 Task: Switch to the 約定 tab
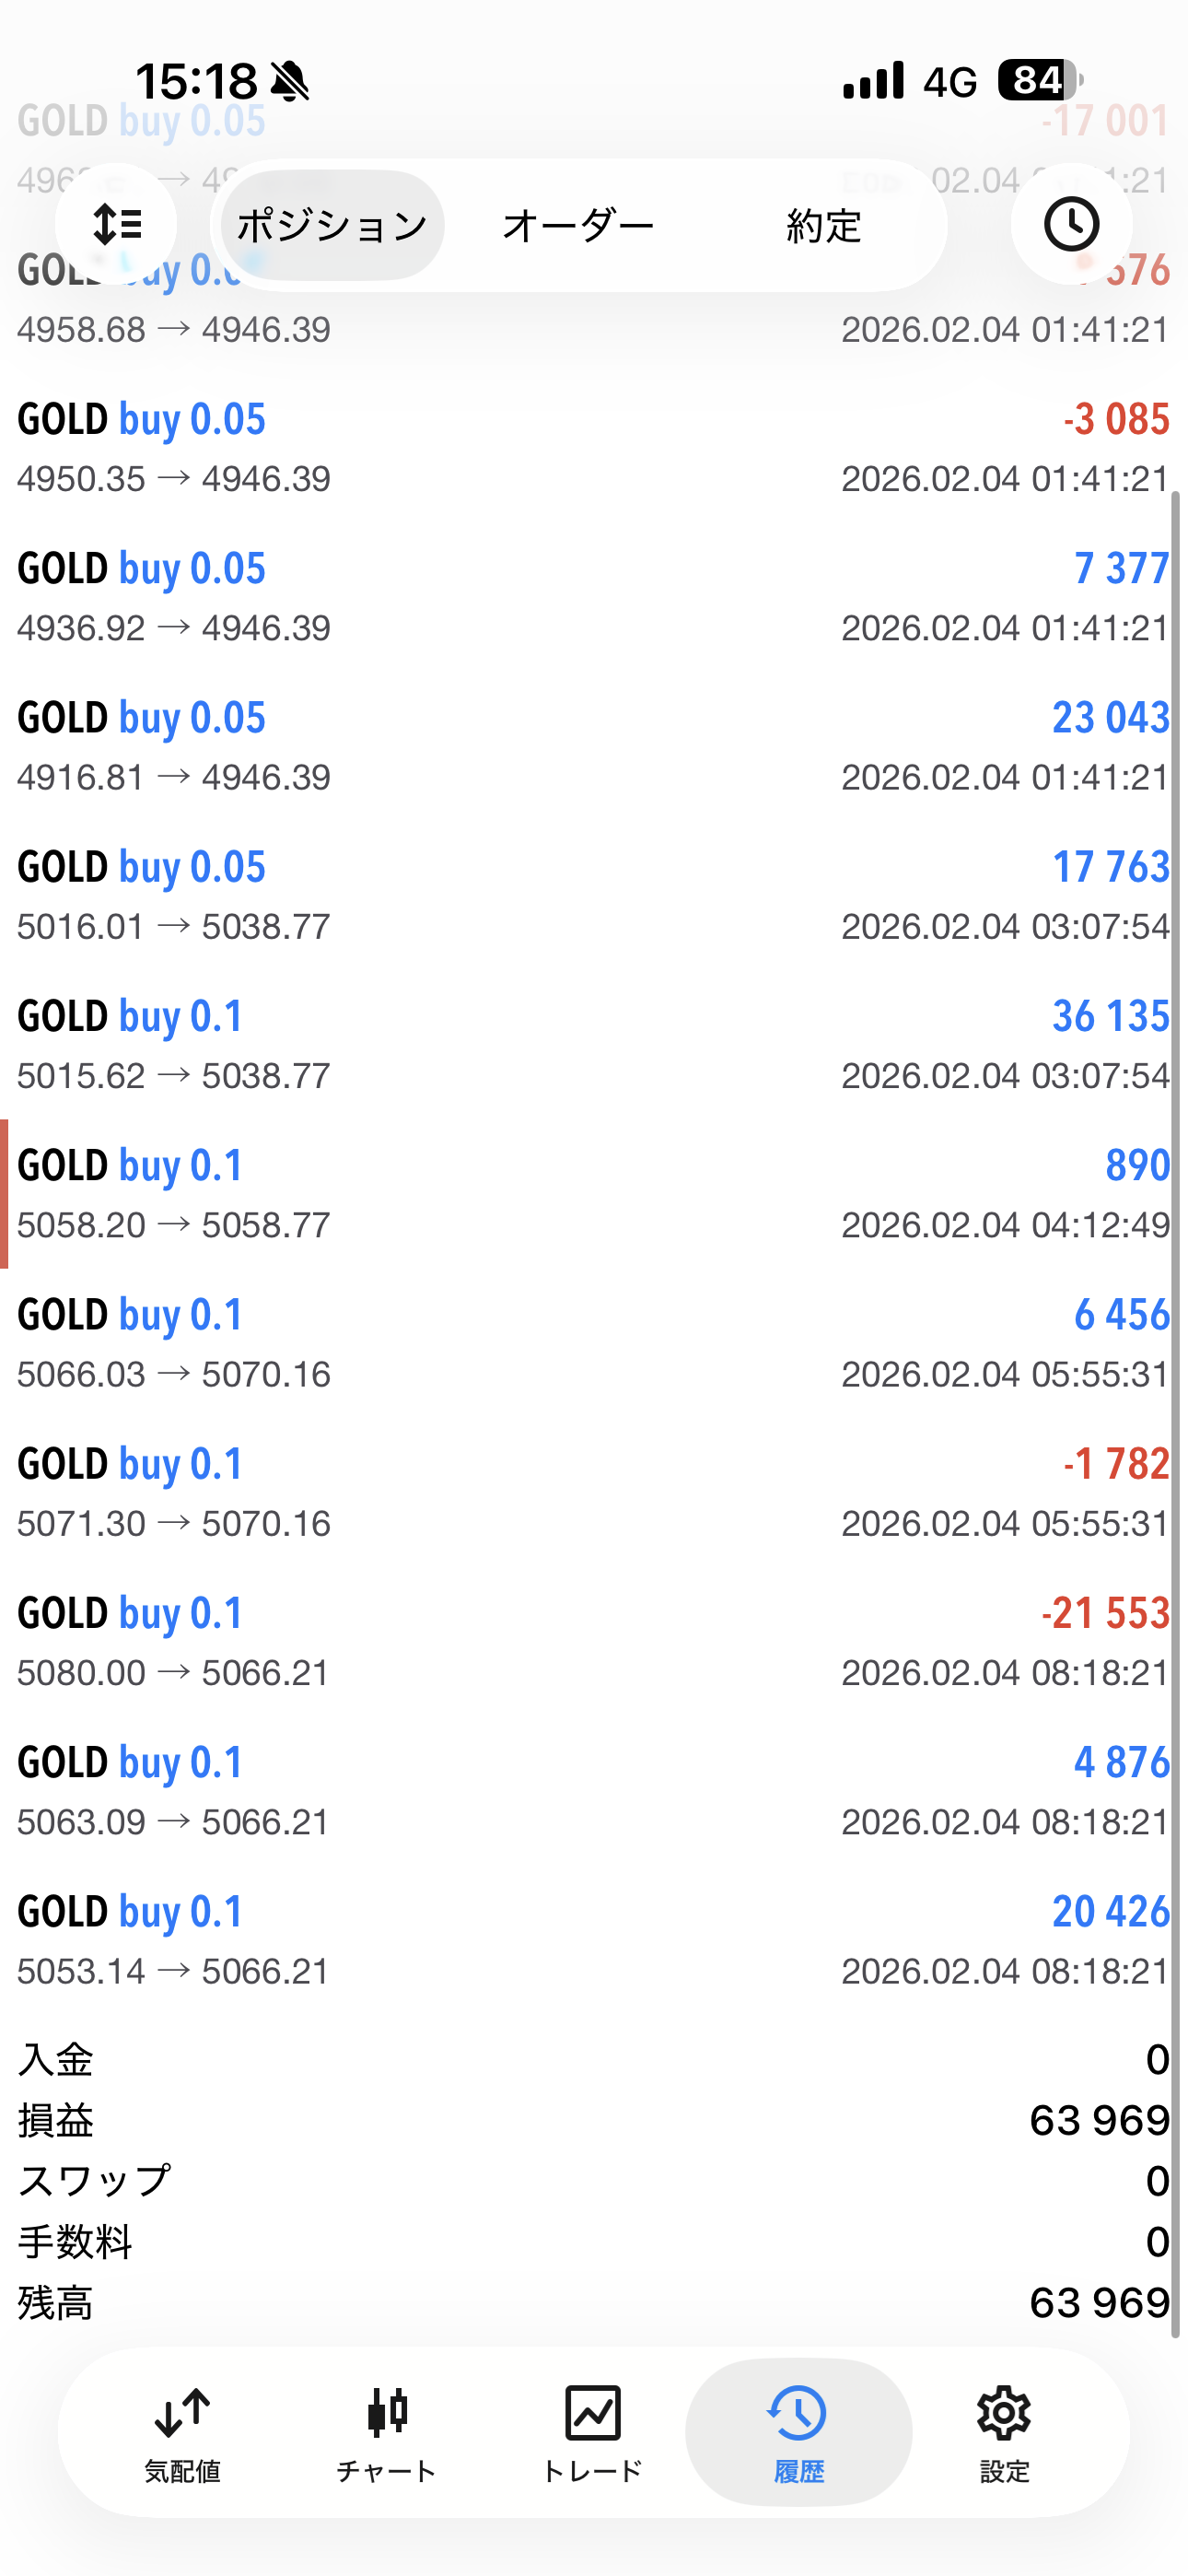click(x=823, y=226)
